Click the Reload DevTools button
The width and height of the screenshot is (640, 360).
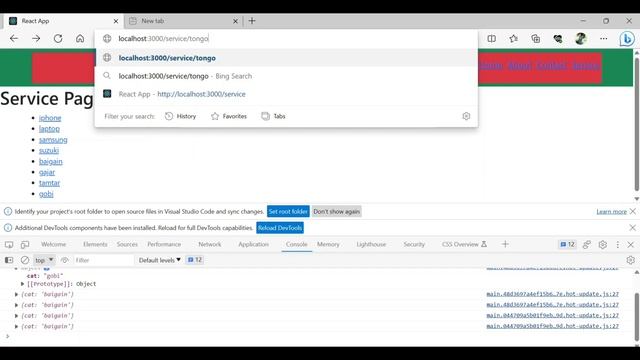tap(280, 228)
